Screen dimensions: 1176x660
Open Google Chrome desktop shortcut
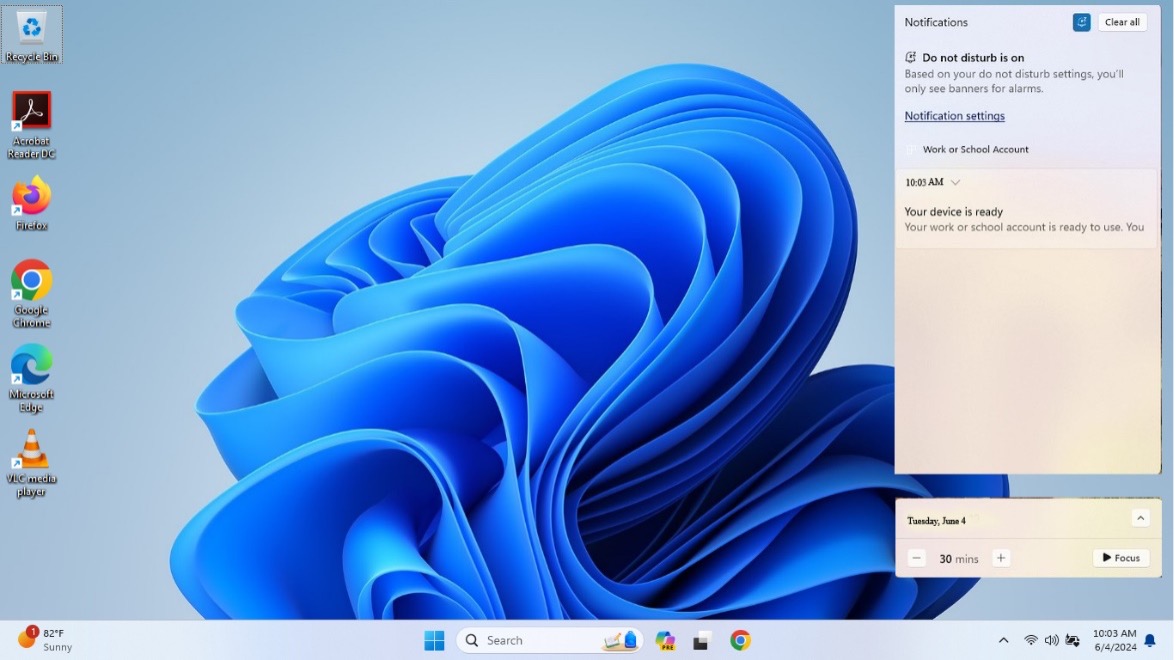(x=31, y=280)
